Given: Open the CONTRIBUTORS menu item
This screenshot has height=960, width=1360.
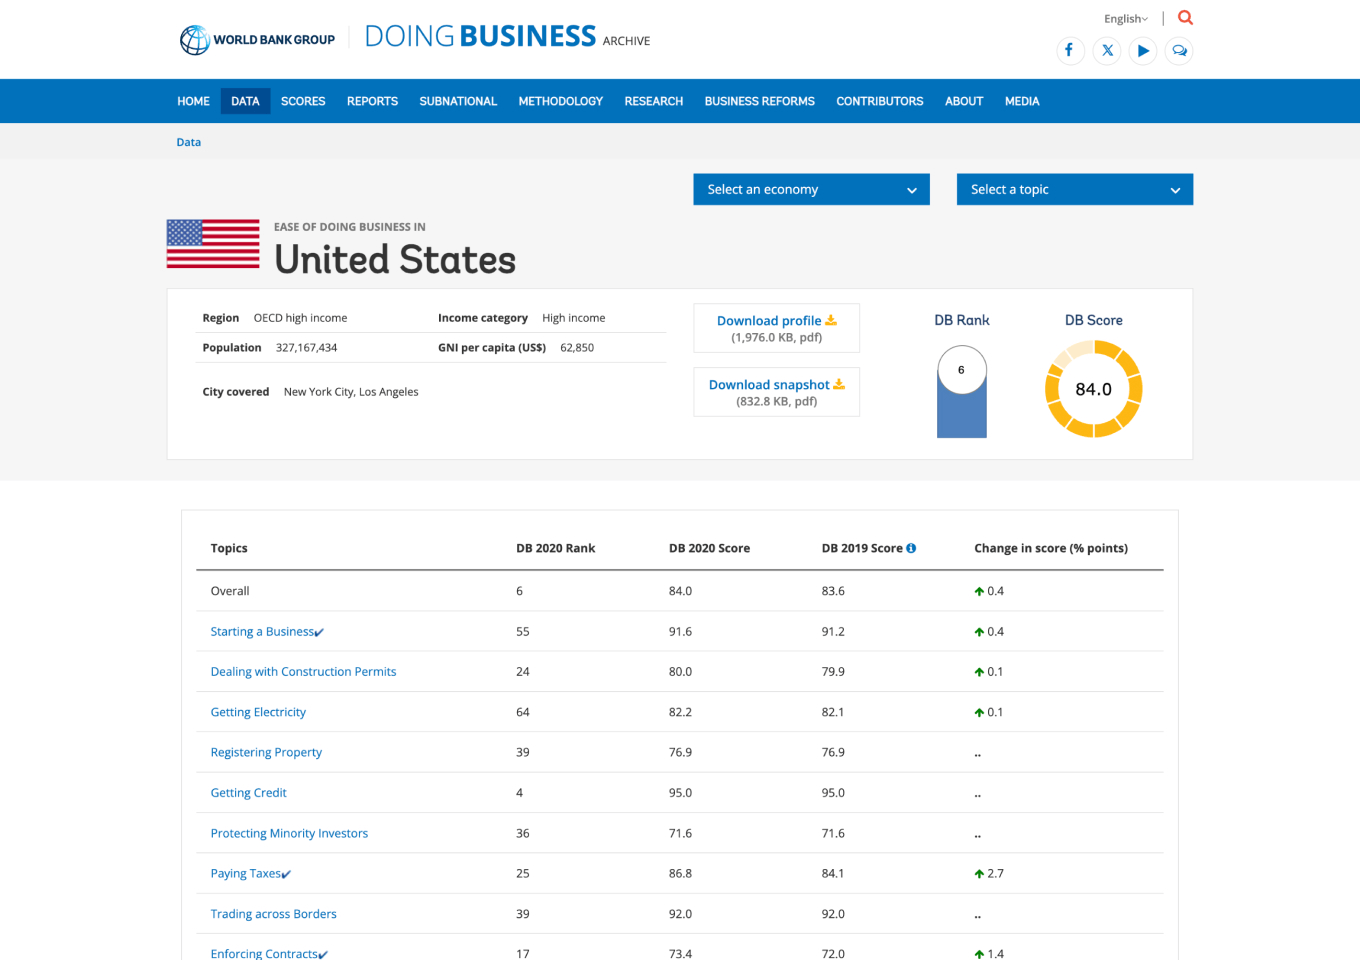Looking at the screenshot, I should pyautogui.click(x=880, y=101).
